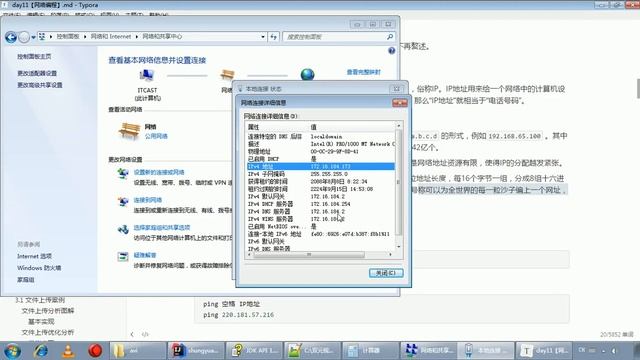The height and width of the screenshot is (360, 640).
Task: Open 疑难解答 link
Action: (145, 256)
